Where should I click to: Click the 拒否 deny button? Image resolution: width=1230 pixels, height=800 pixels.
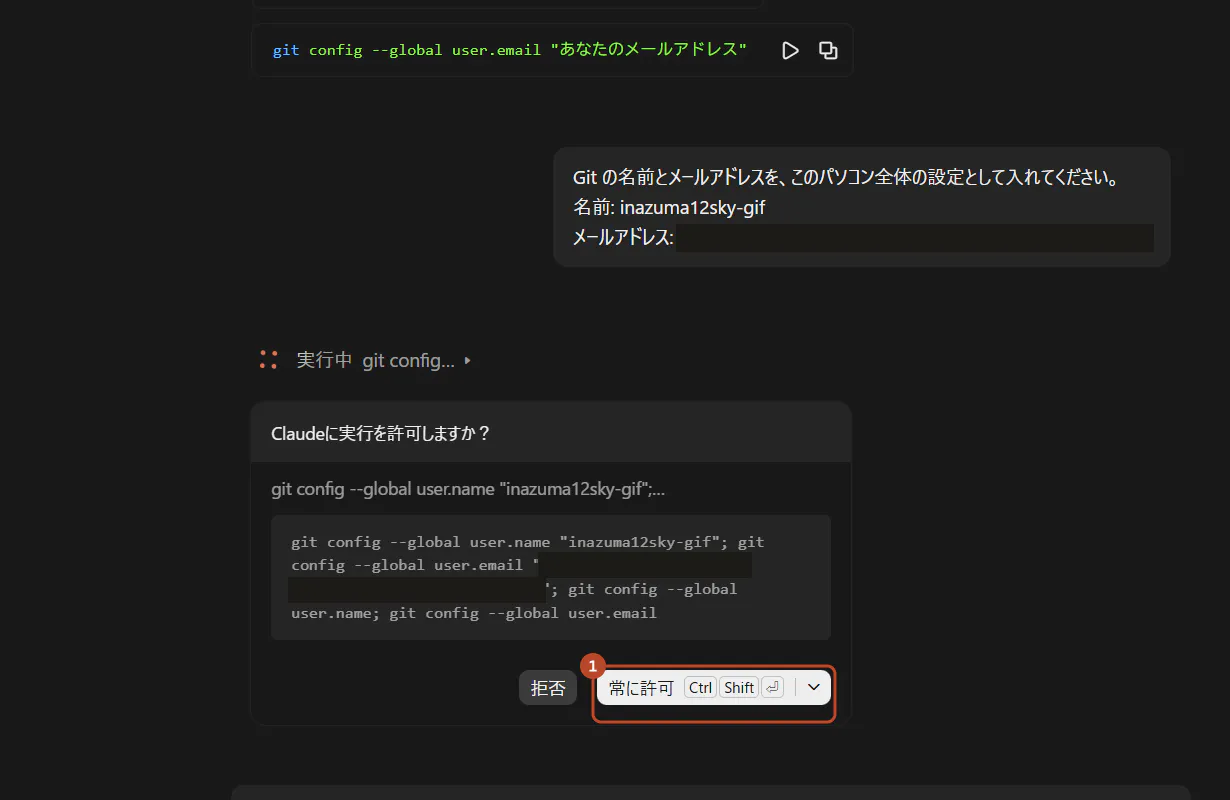coord(548,688)
